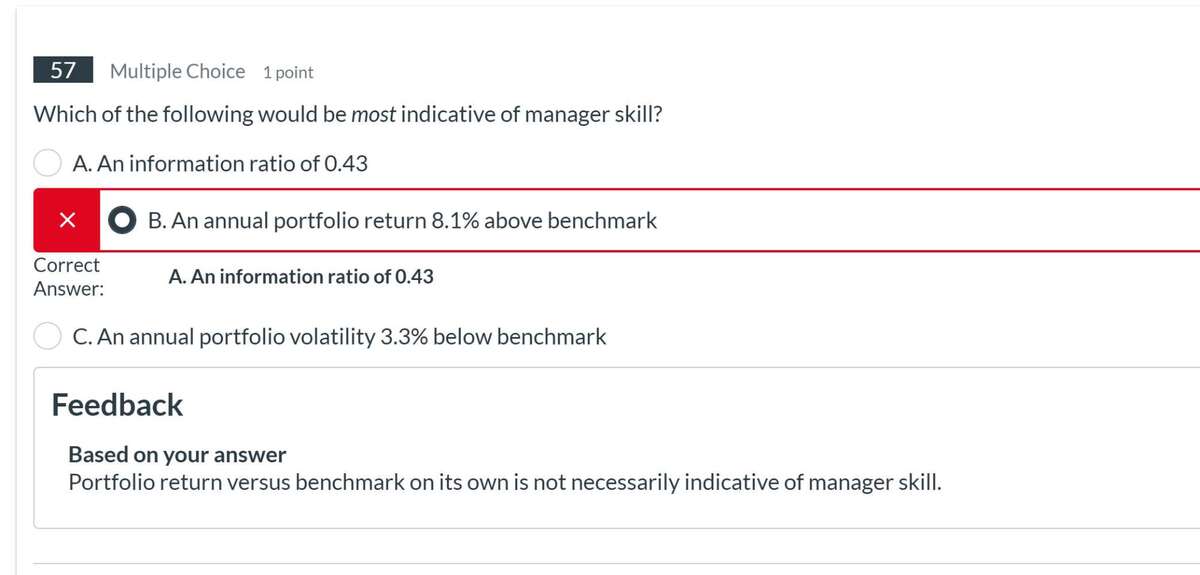Click the divider line below the Feedback box

point(600,563)
